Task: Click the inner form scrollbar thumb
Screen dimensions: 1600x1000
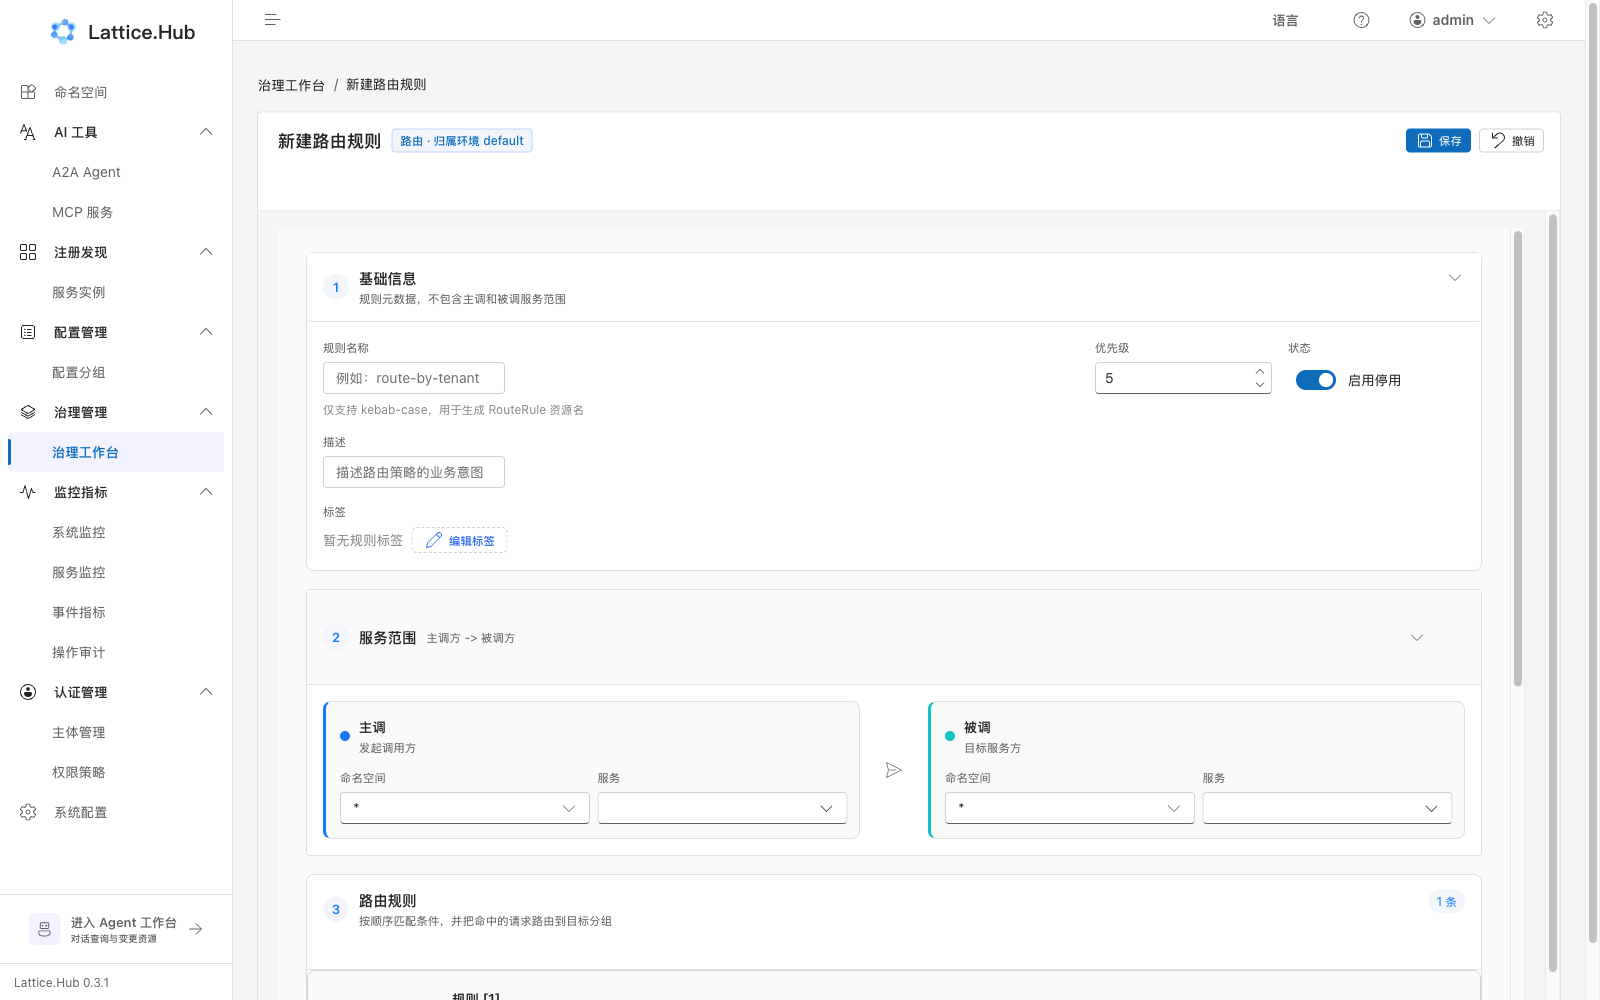Action: click(1518, 459)
